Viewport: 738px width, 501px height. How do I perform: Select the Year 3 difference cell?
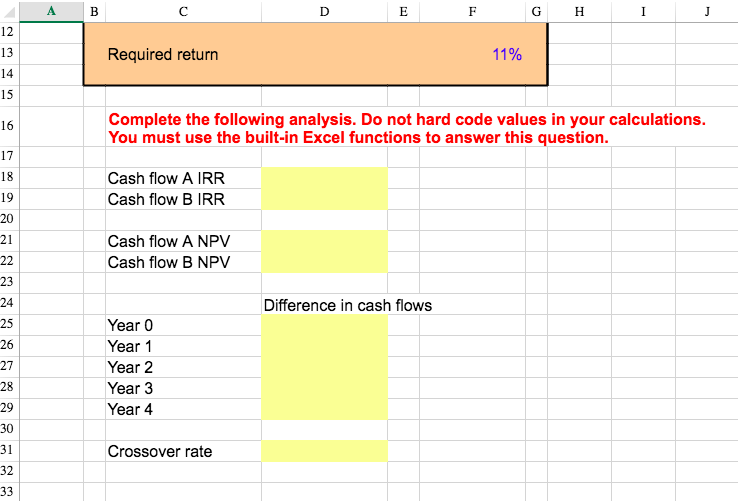(324, 388)
